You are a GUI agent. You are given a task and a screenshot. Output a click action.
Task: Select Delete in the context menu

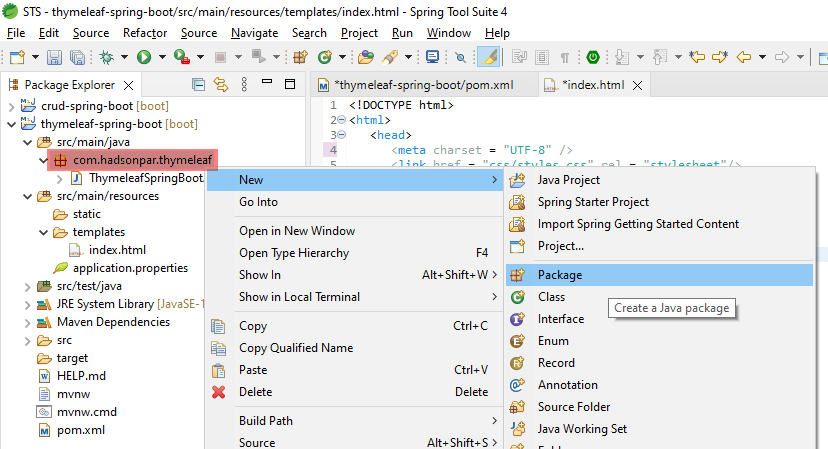[354, 392]
